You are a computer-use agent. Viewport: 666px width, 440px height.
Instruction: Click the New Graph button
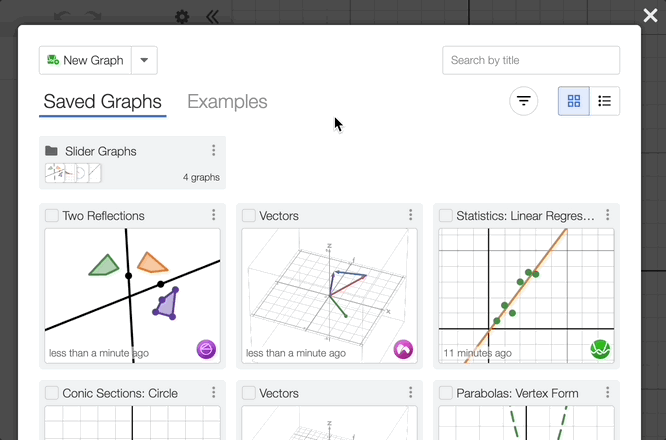click(x=85, y=60)
